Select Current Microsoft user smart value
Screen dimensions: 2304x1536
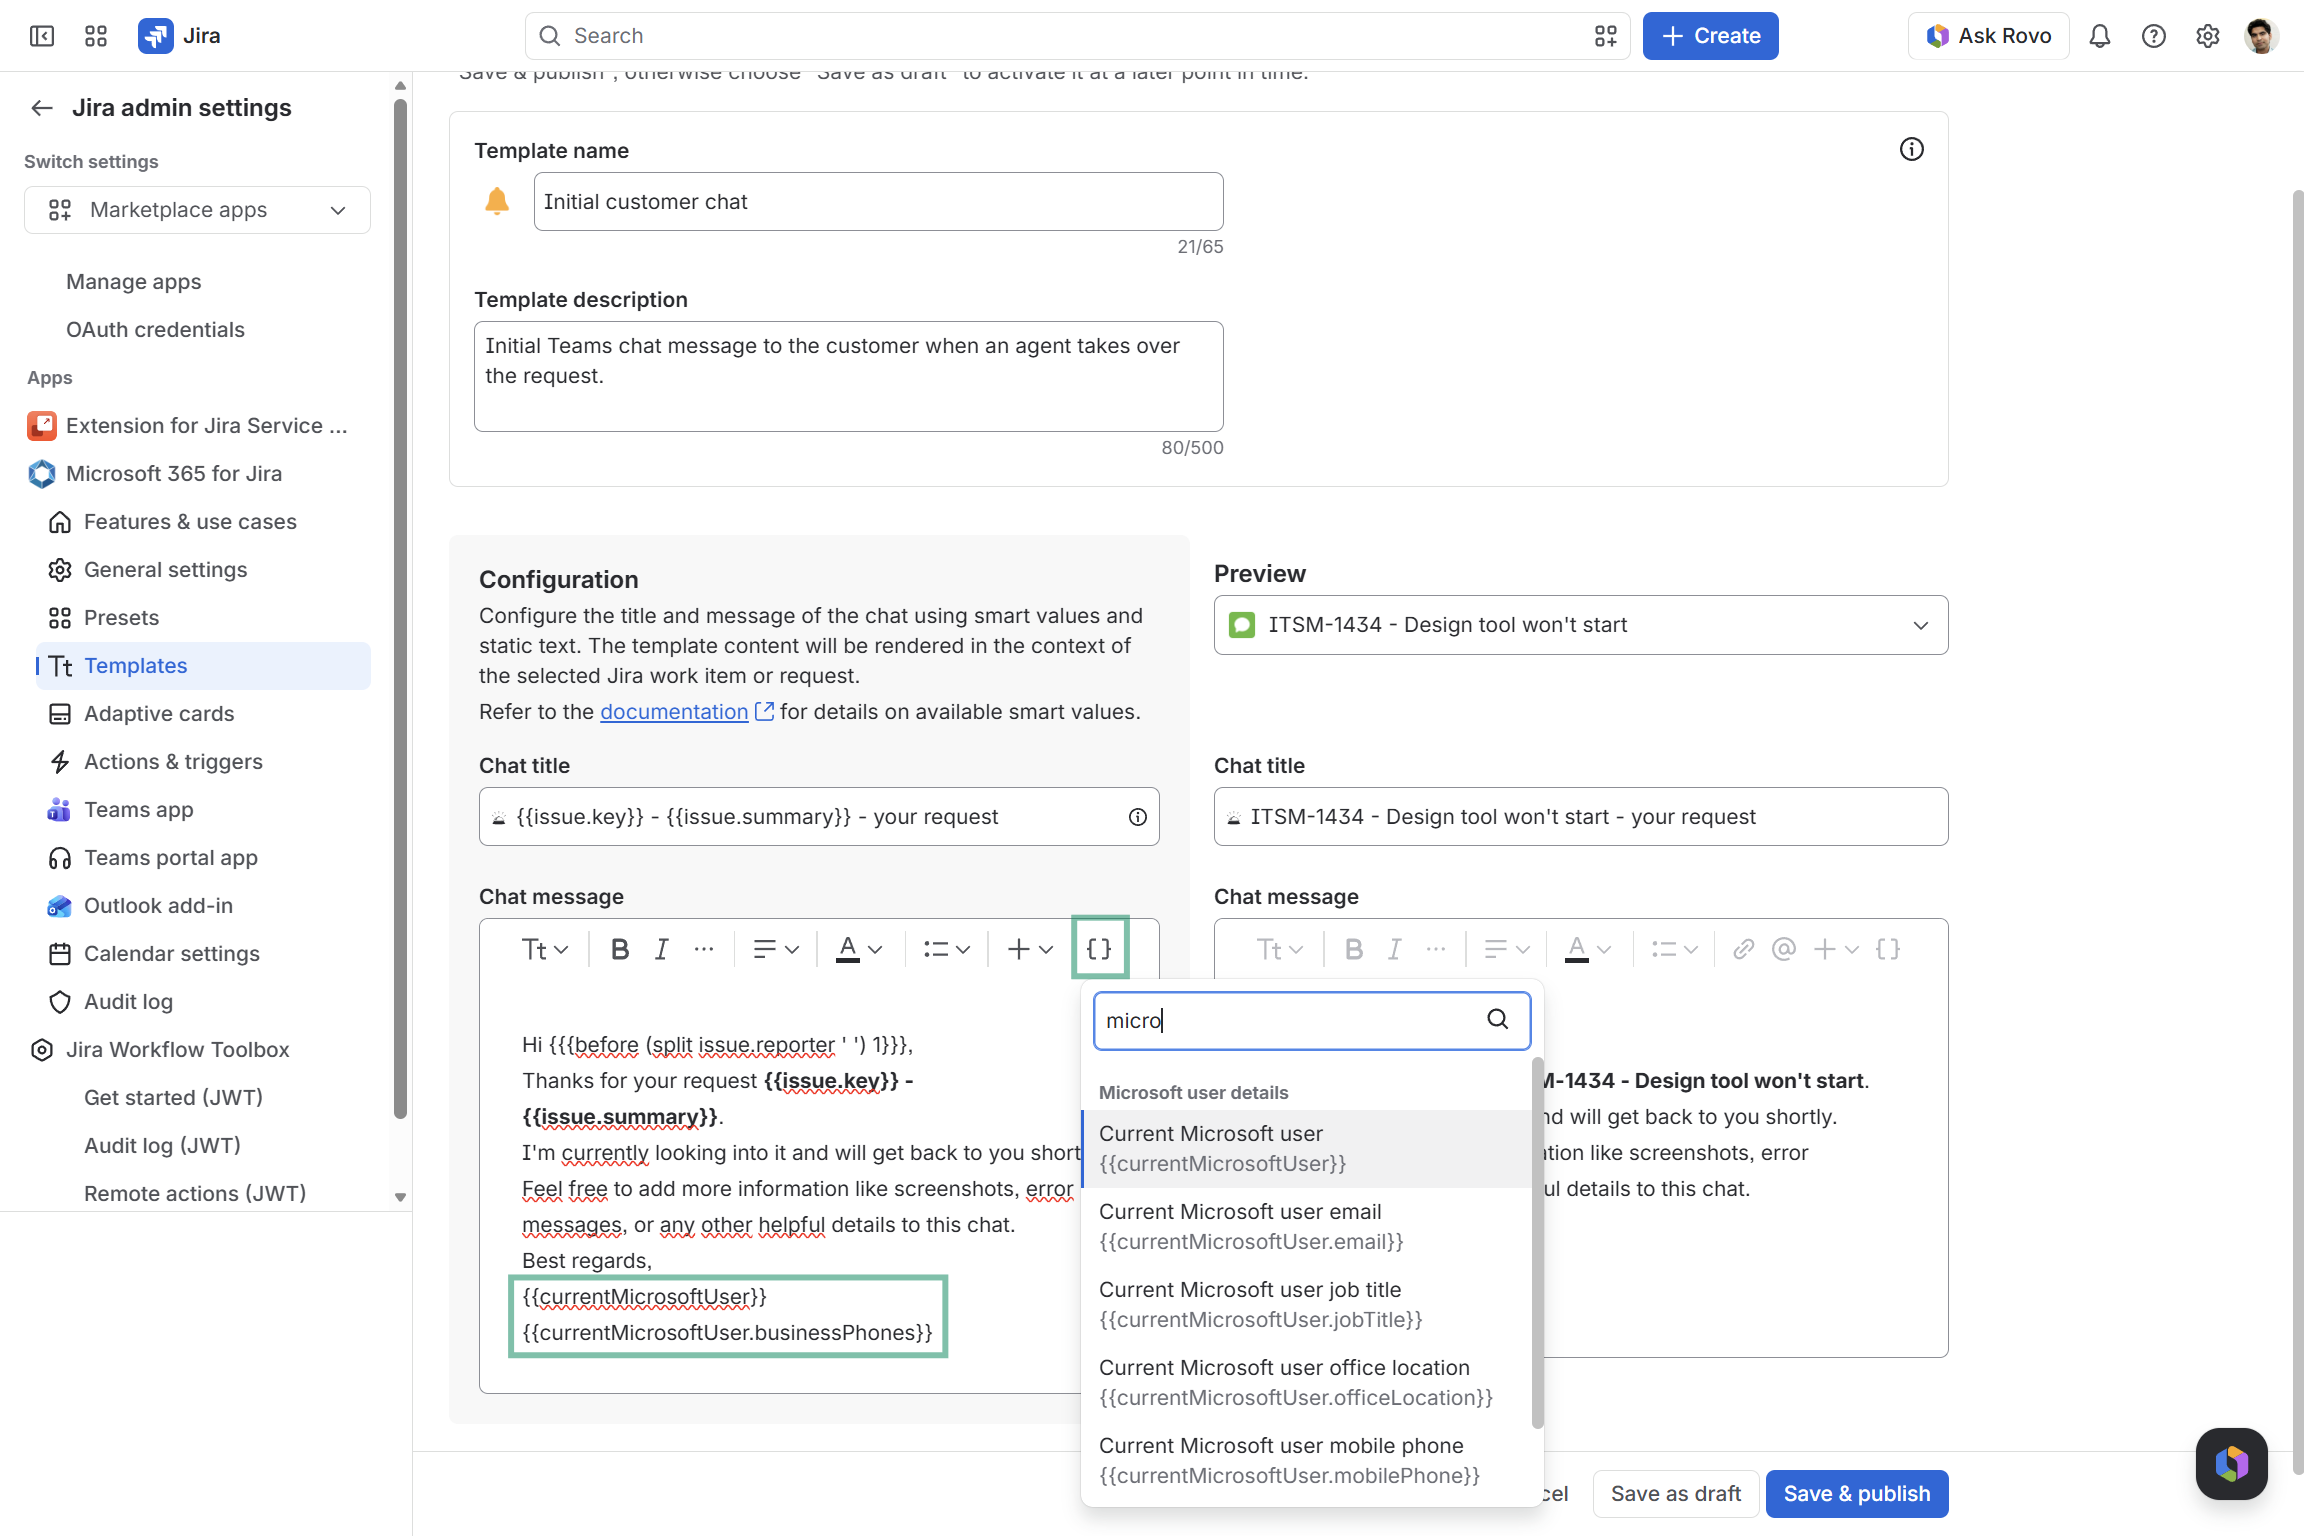click(x=1307, y=1149)
